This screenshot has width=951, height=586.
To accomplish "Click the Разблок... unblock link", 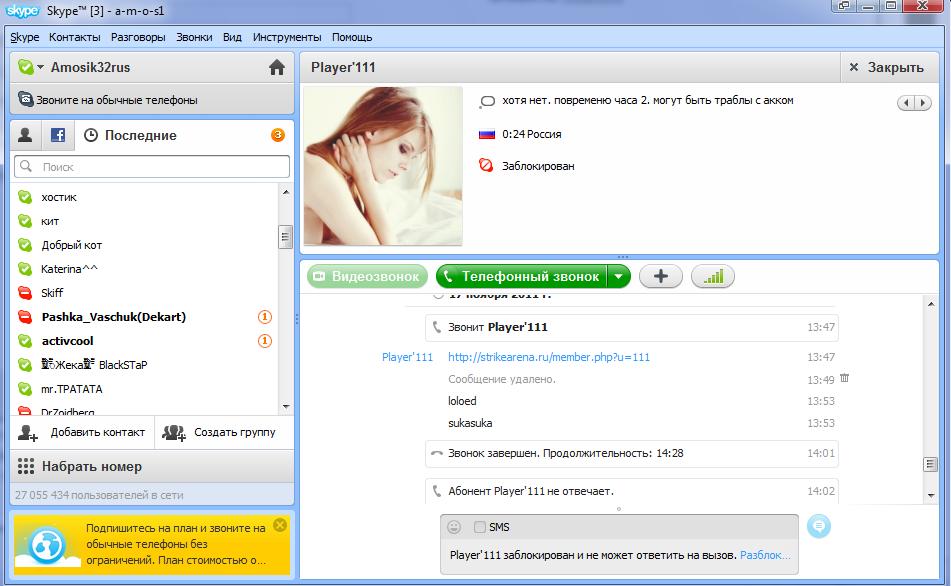I will (765, 555).
